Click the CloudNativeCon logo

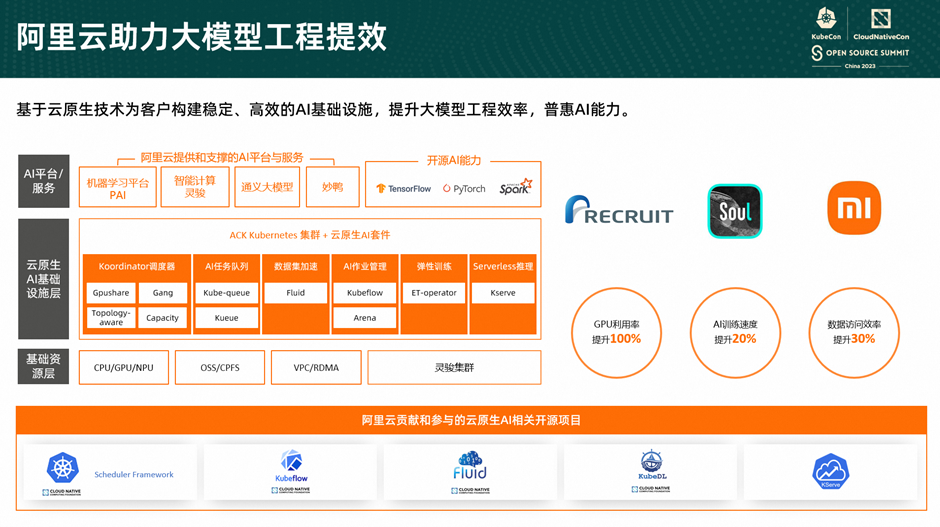(x=881, y=24)
